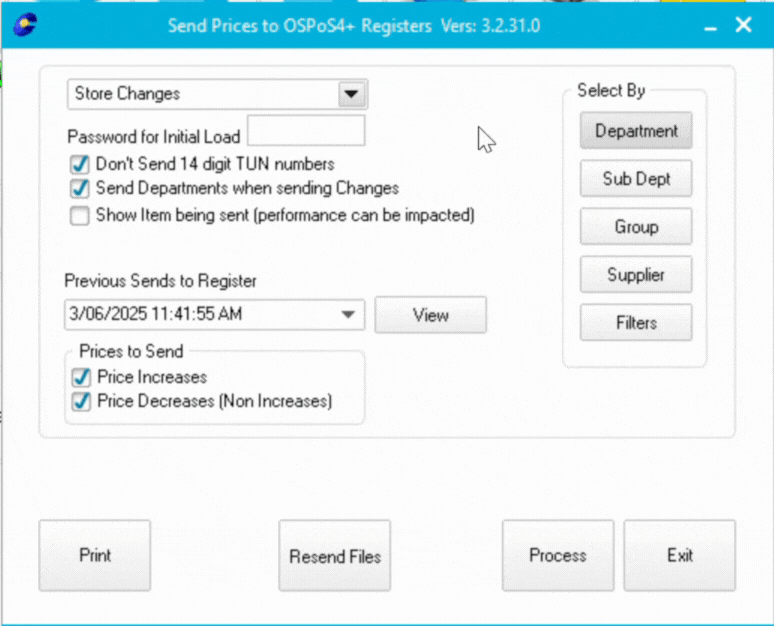Uncheck Don't Send 14 digit TUN numbers

point(80,164)
